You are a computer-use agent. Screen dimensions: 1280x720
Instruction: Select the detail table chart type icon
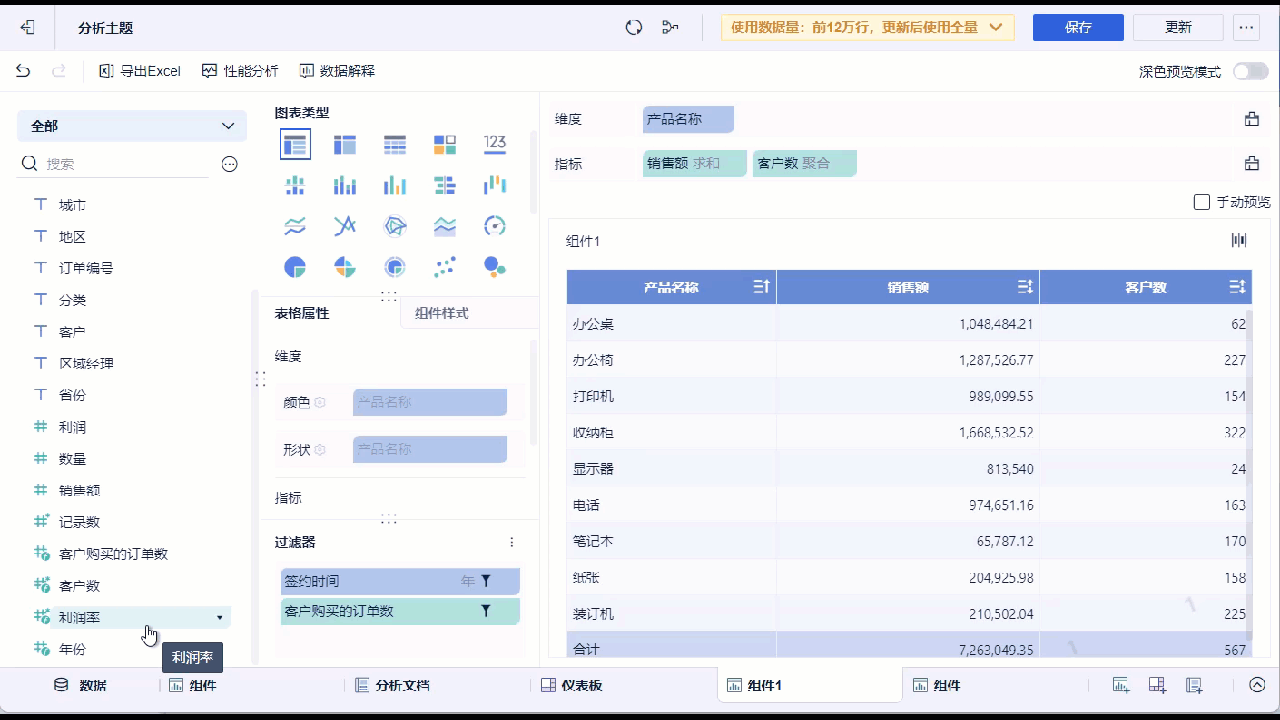395,145
